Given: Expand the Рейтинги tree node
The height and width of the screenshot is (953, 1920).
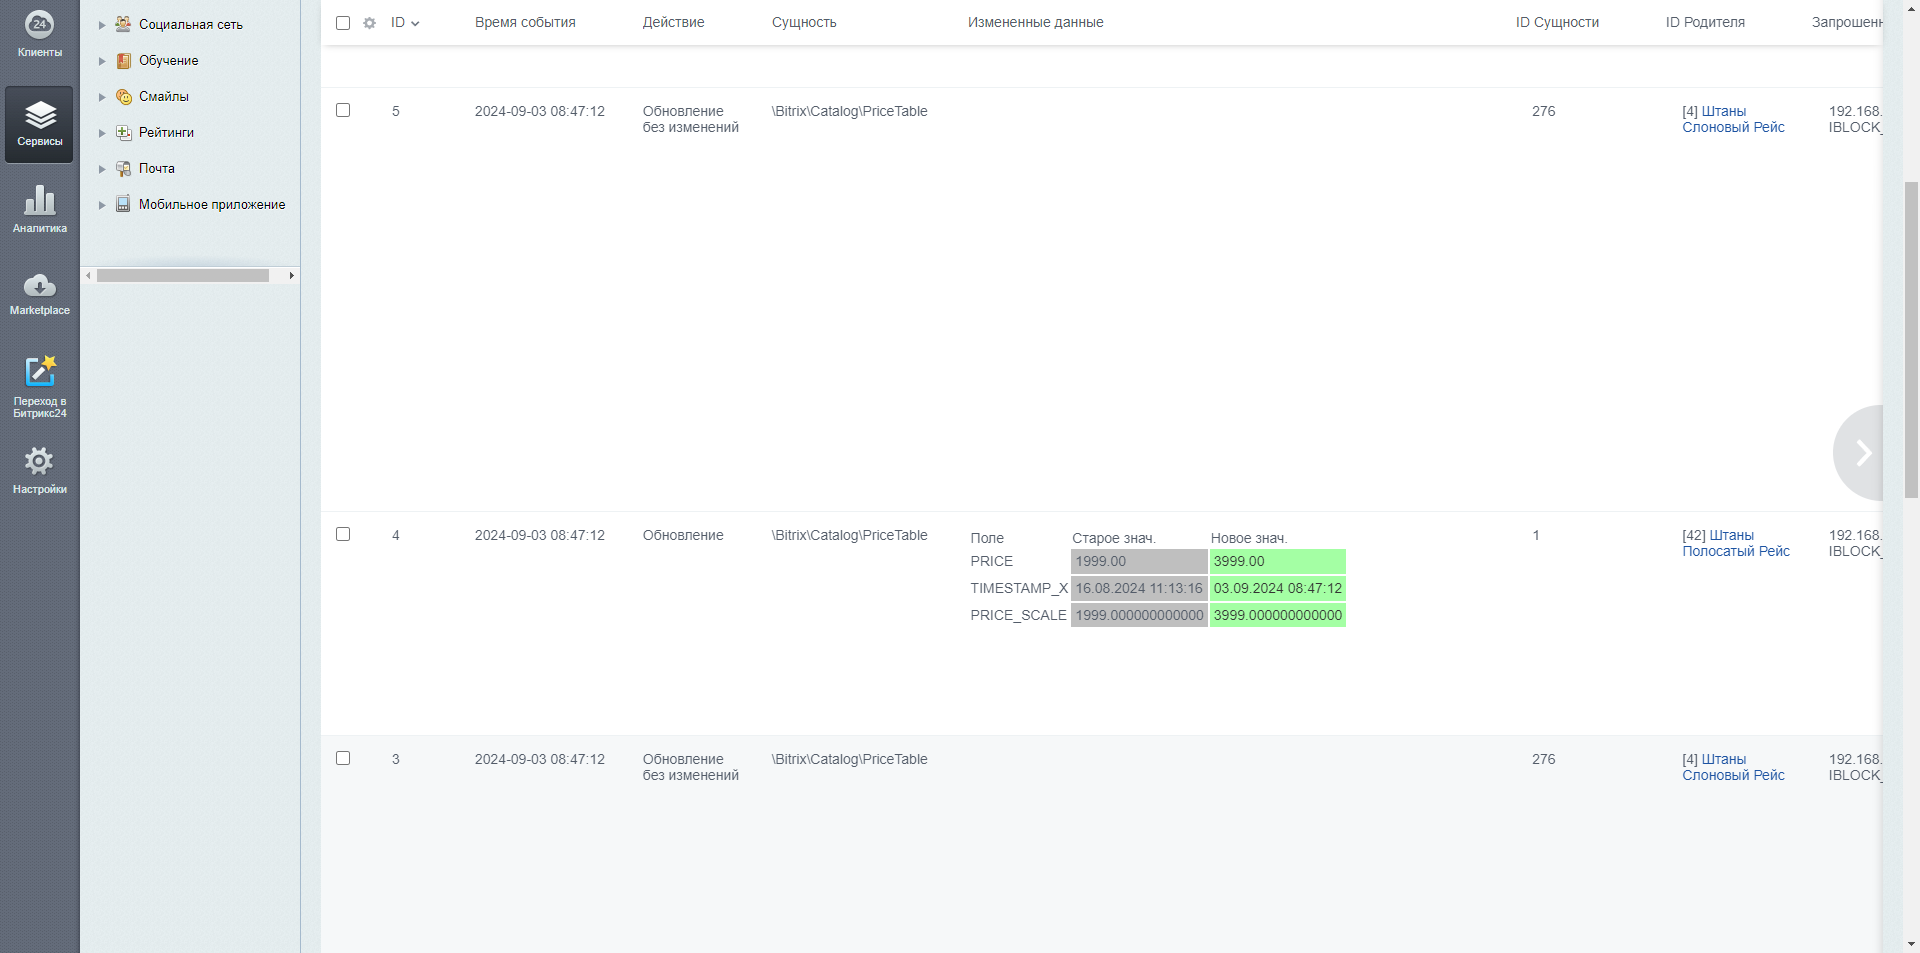Looking at the screenshot, I should point(102,133).
